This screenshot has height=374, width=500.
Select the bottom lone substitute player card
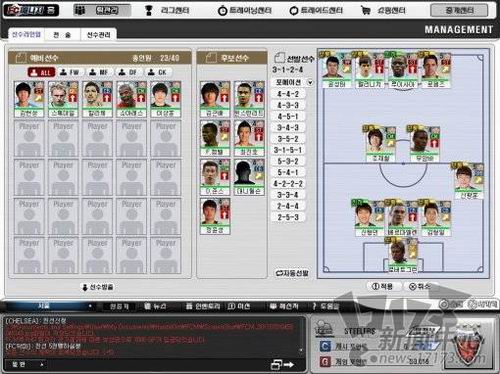pos(215,216)
